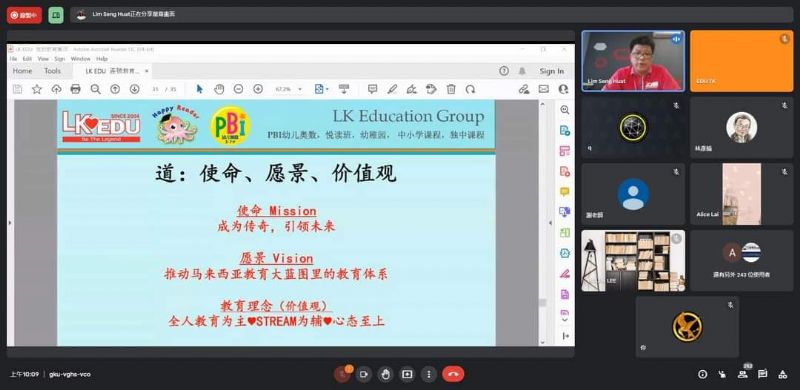Screen dimensions: 800x390
Task: Open the activities shapes icon
Action: [x=783, y=374]
